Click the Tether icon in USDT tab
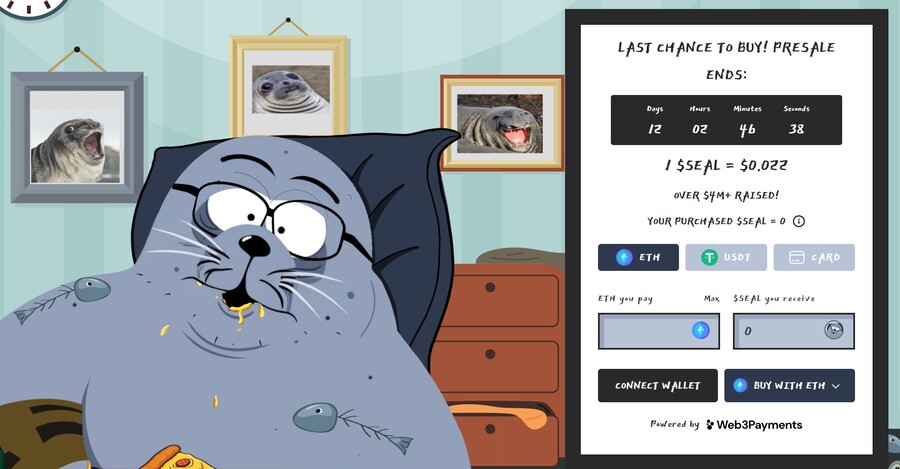900x469 pixels. (x=709, y=257)
